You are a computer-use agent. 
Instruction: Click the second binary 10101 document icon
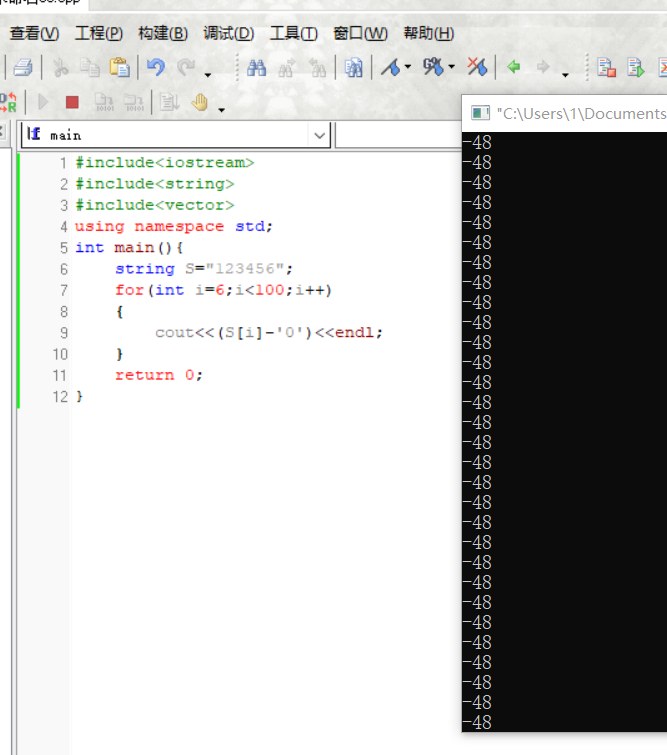[134, 102]
